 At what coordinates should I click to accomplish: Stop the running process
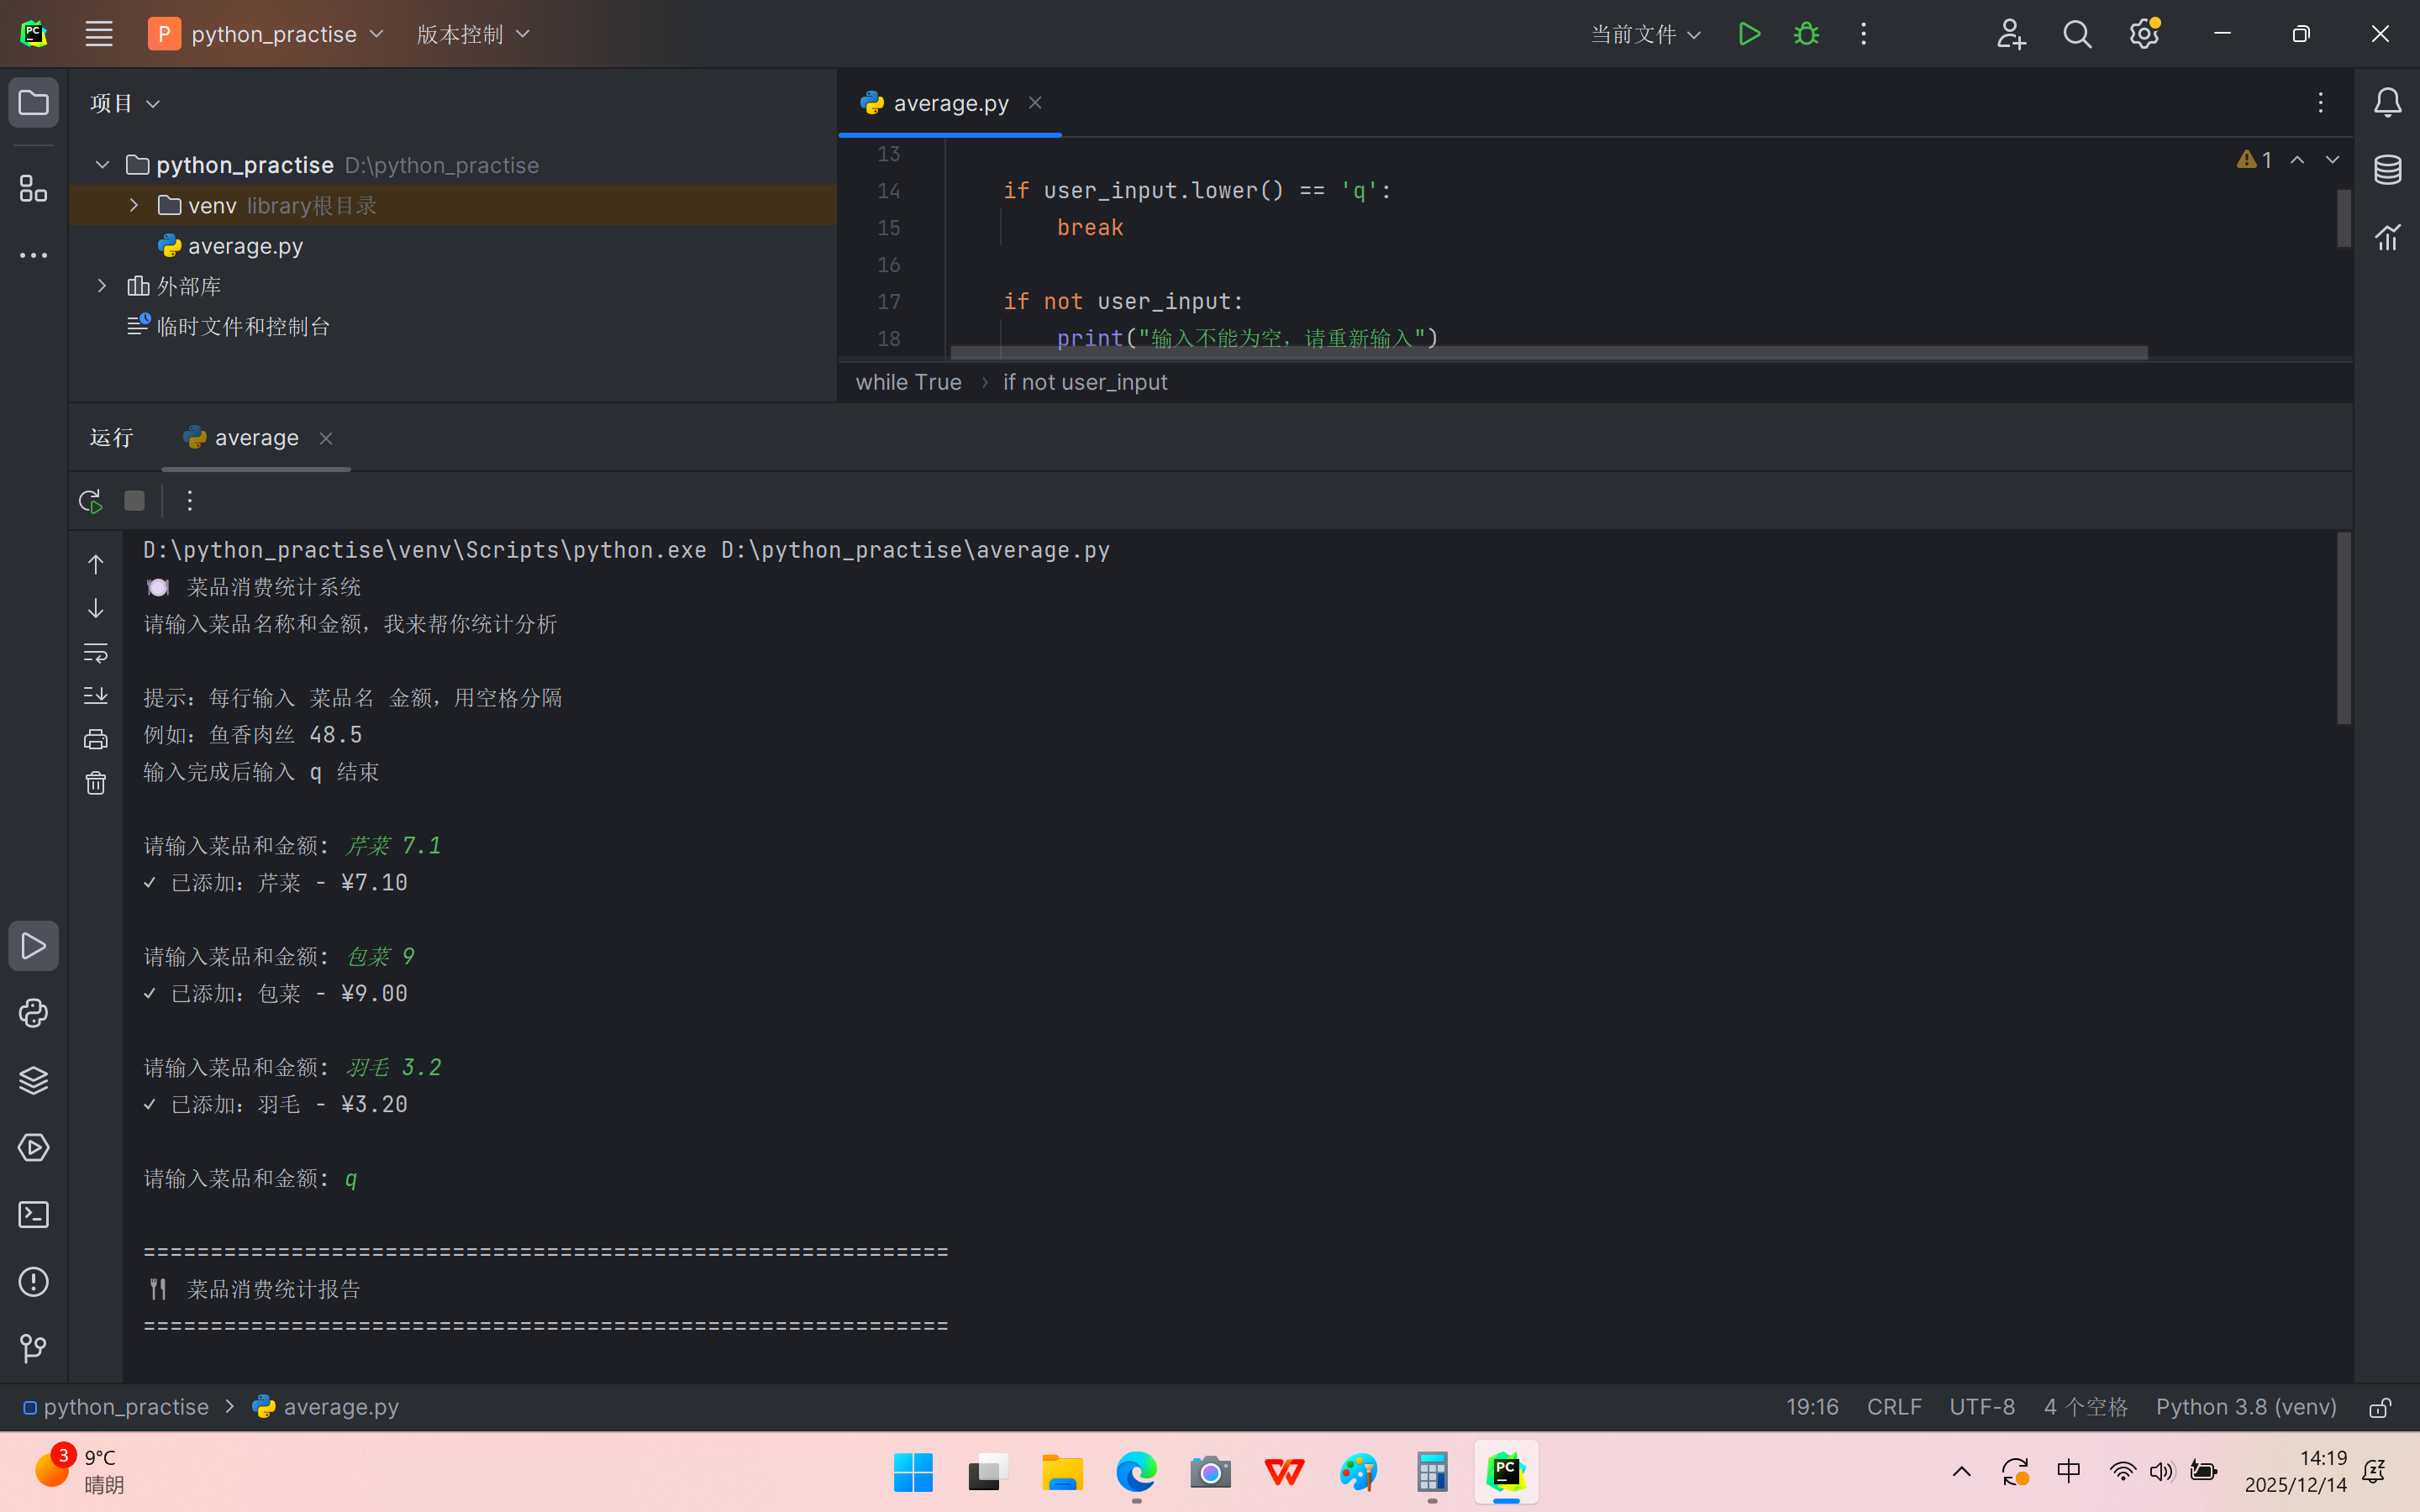[x=134, y=501]
